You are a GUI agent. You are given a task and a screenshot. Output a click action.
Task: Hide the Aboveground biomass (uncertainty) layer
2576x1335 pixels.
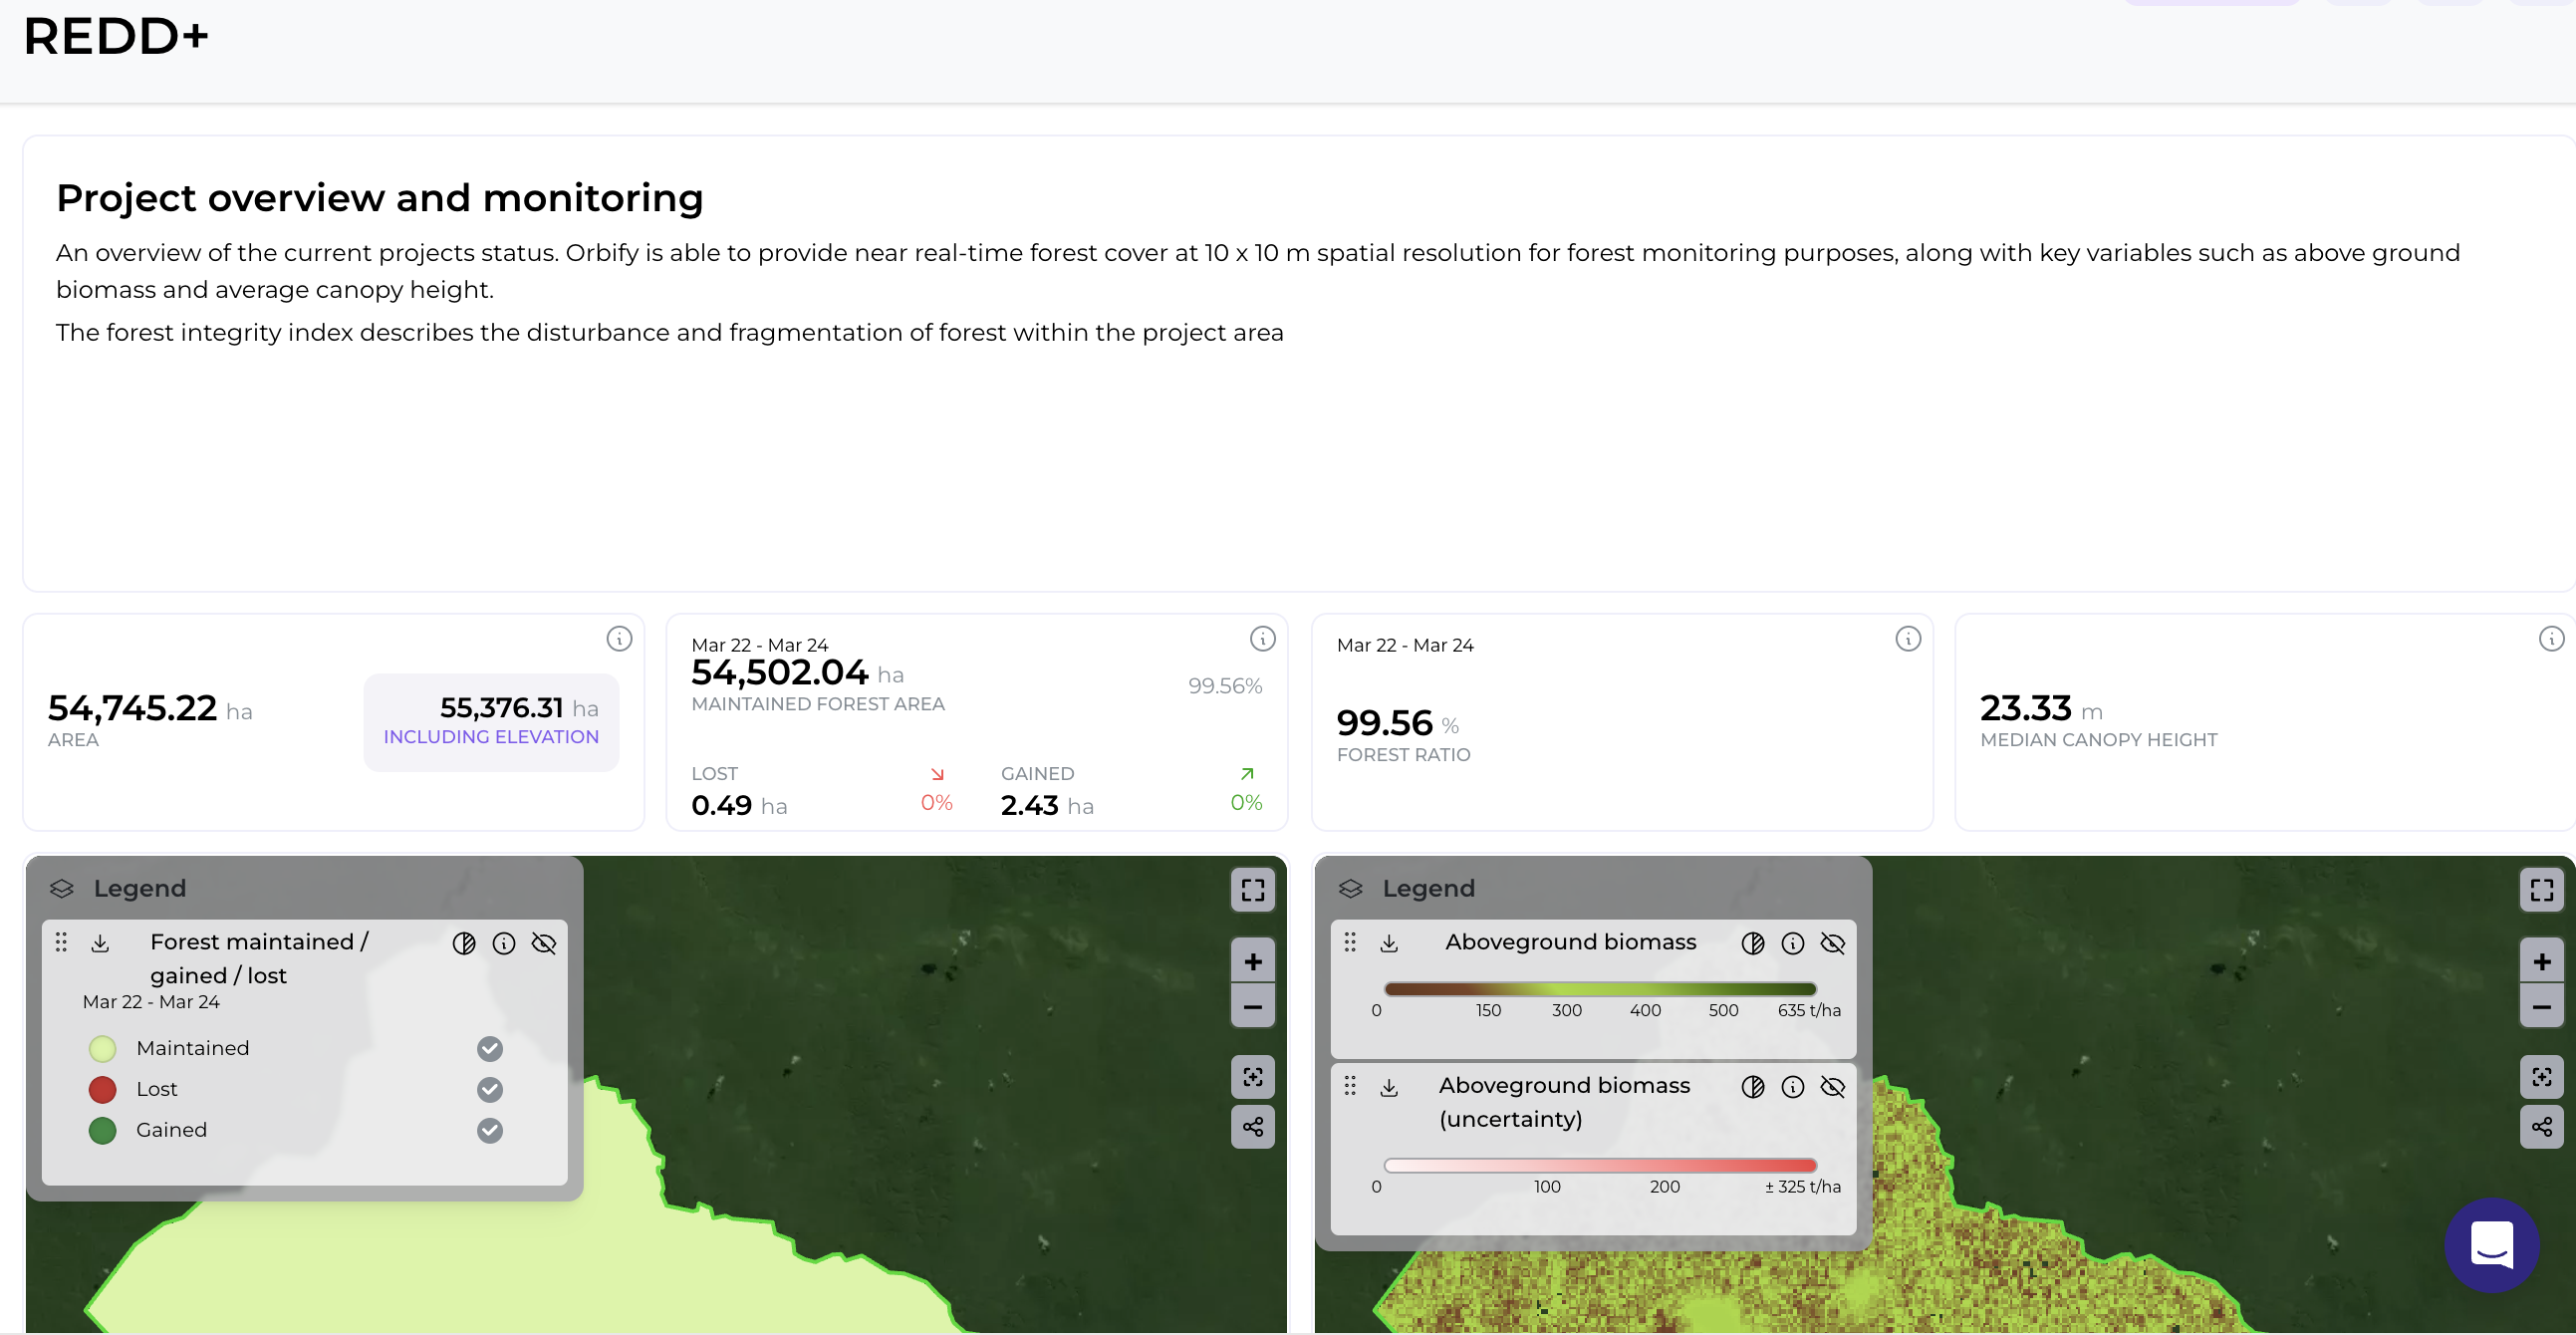click(1833, 1087)
